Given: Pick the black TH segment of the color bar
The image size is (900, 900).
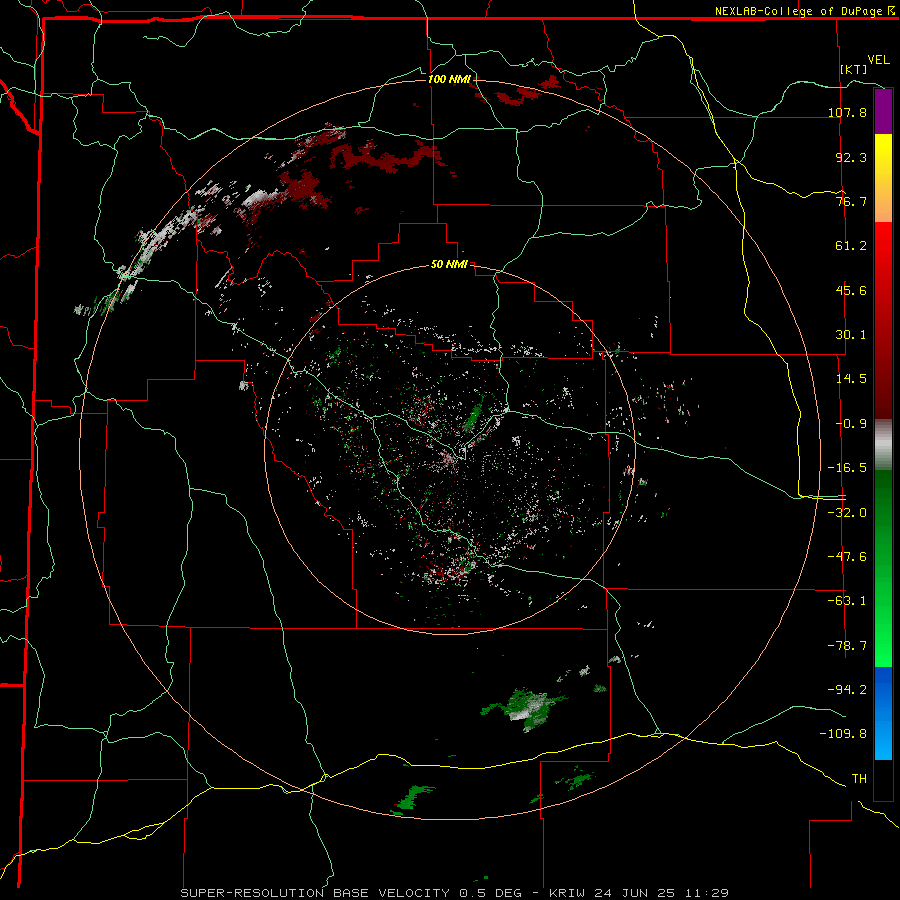Looking at the screenshot, I should coord(883,779).
